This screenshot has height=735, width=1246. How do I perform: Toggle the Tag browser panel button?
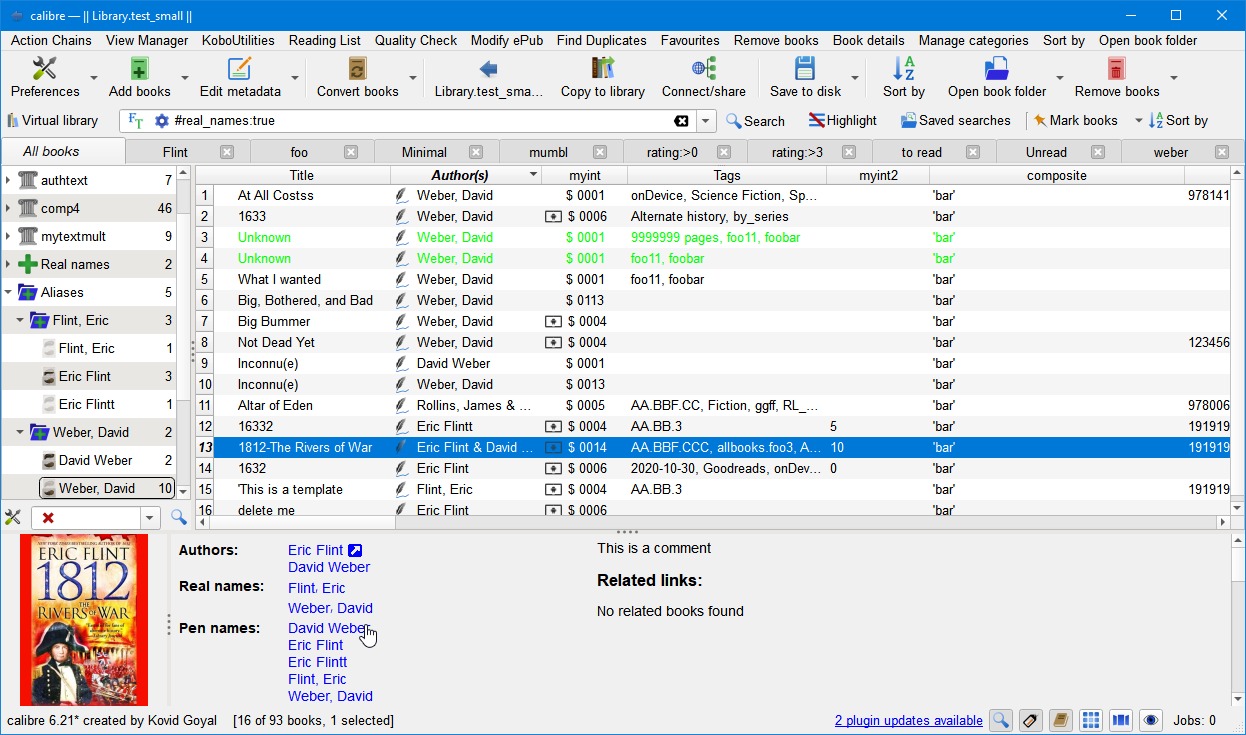click(1031, 720)
